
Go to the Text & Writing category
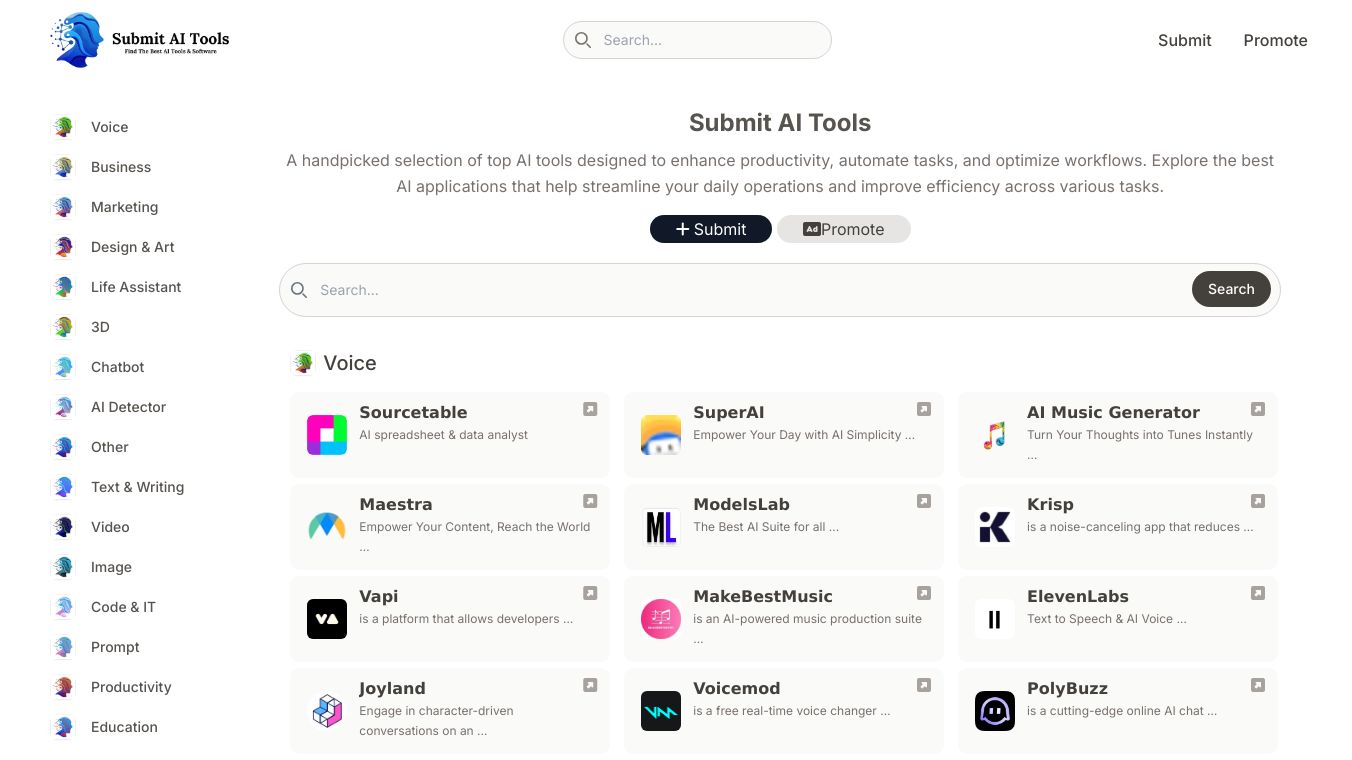137,487
